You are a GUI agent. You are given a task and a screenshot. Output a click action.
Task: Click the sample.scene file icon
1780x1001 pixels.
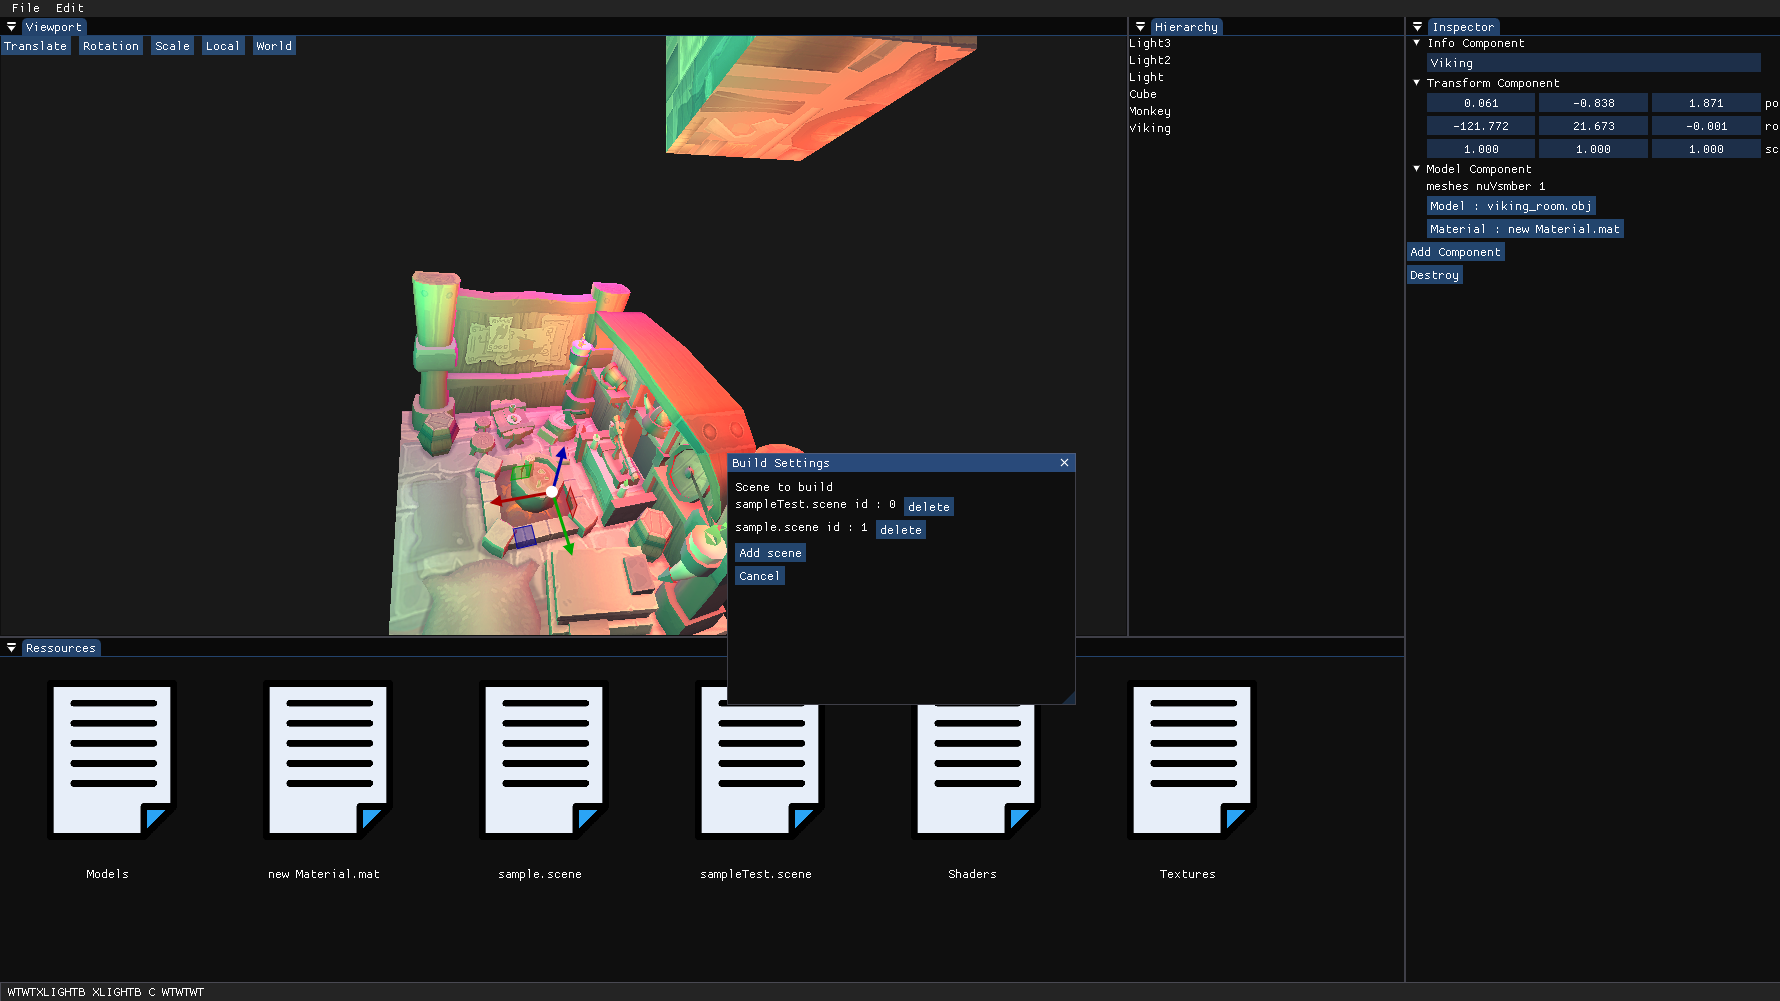tap(543, 760)
